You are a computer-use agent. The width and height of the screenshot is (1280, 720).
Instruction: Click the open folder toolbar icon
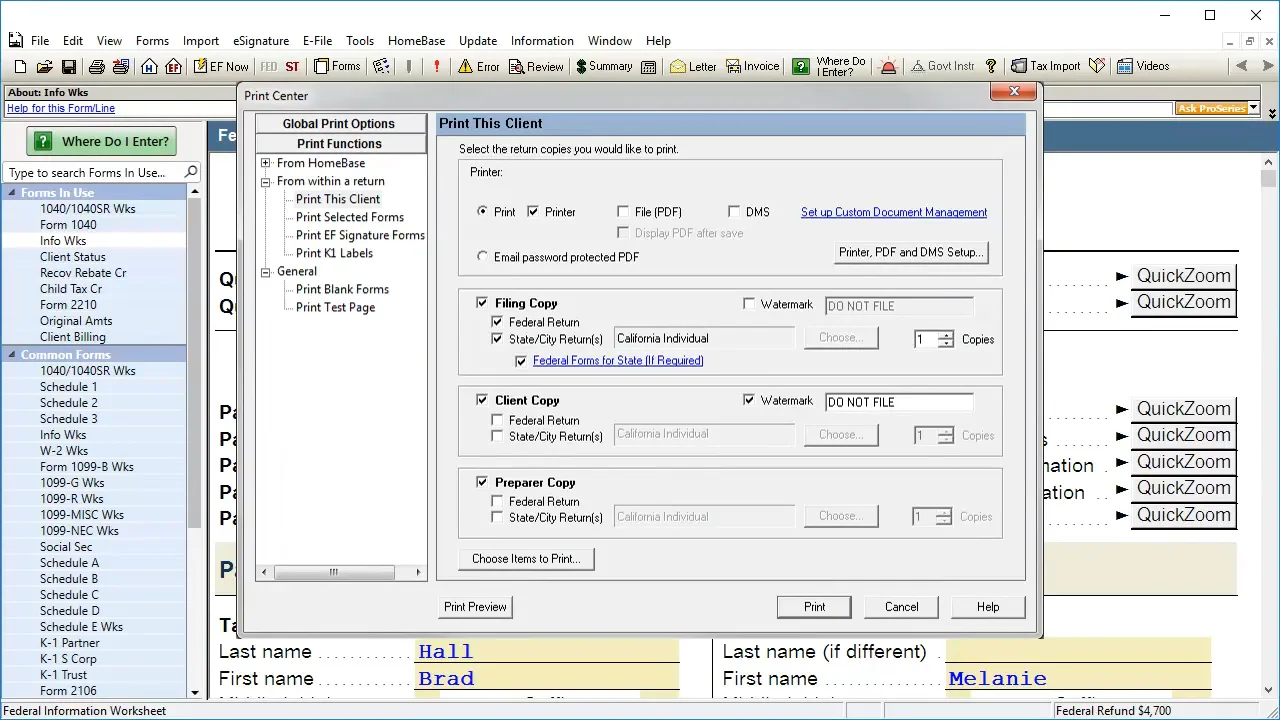pyautogui.click(x=44, y=67)
